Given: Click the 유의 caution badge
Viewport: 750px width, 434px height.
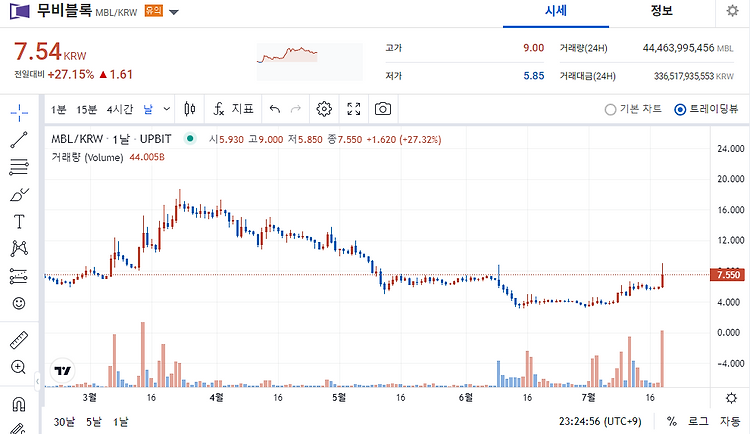Looking at the screenshot, I should click(154, 11).
